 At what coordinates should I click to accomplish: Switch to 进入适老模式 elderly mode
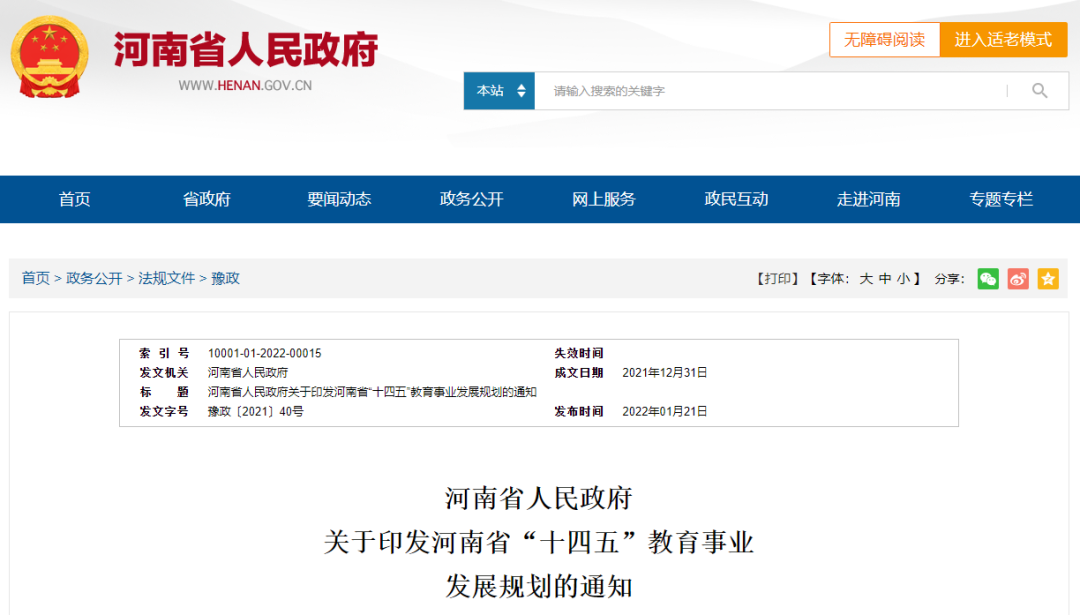pyautogui.click(x=1004, y=40)
